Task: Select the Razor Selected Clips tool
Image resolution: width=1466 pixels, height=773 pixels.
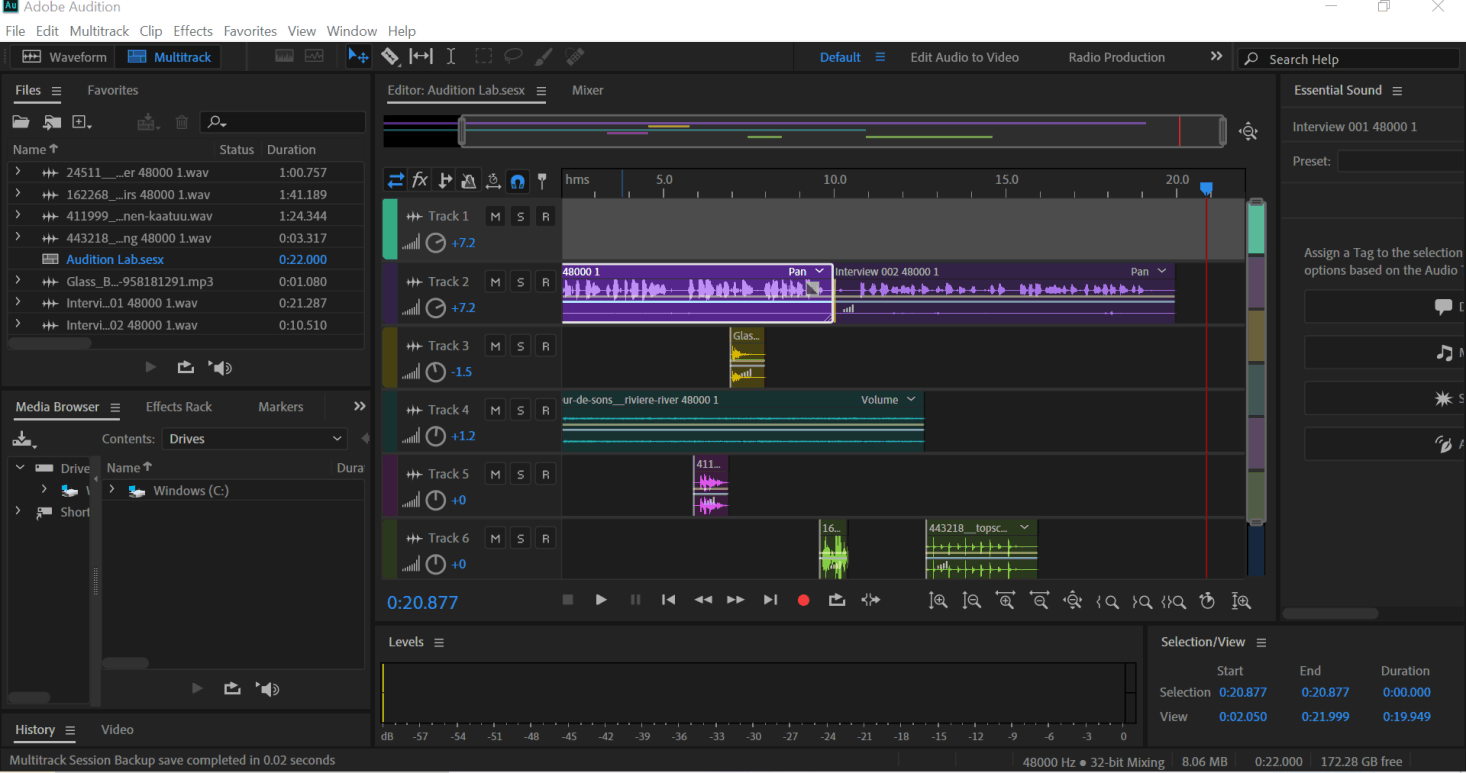Action: [390, 57]
